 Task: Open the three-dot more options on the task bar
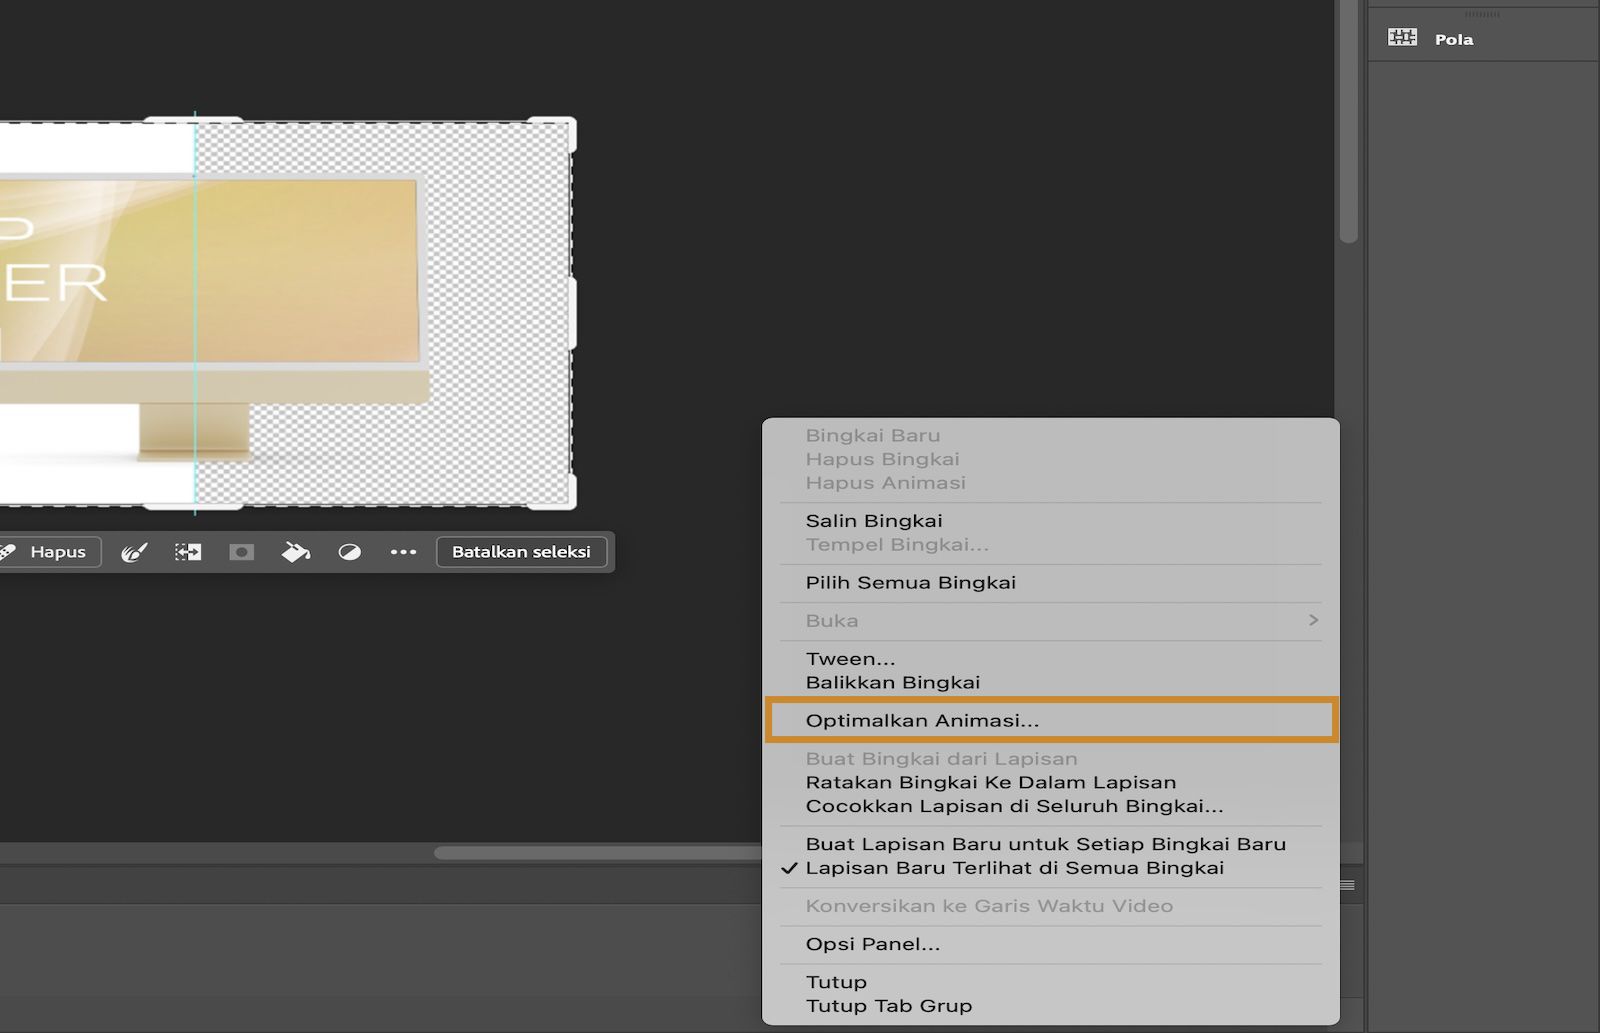[x=403, y=551]
